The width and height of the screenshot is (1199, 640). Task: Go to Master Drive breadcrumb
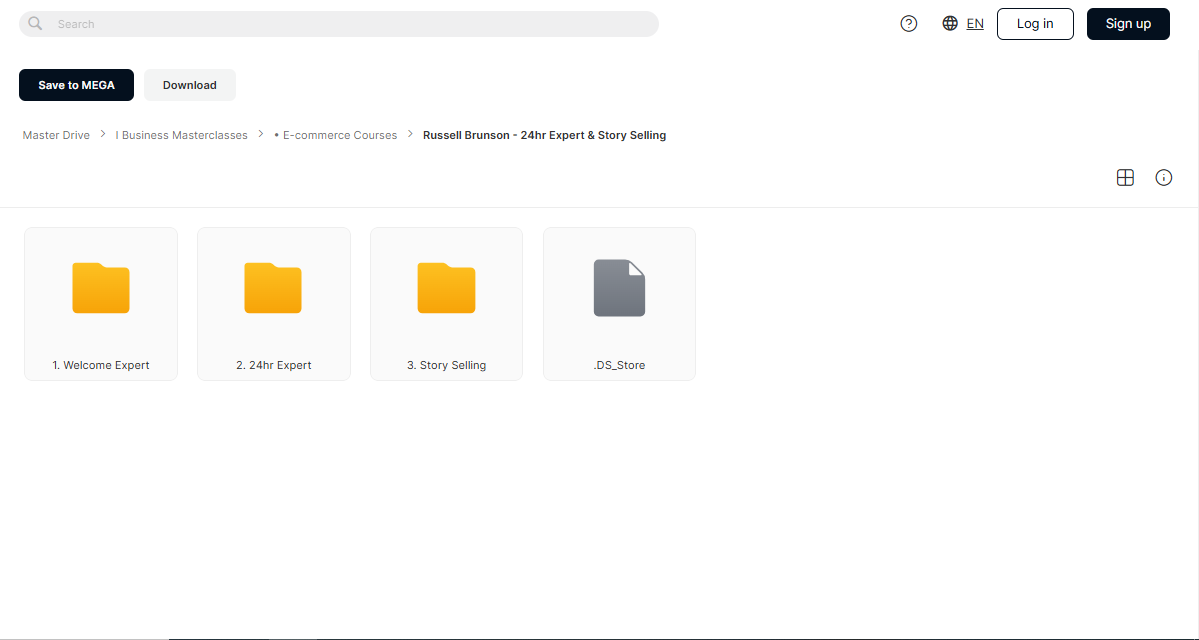click(x=56, y=135)
